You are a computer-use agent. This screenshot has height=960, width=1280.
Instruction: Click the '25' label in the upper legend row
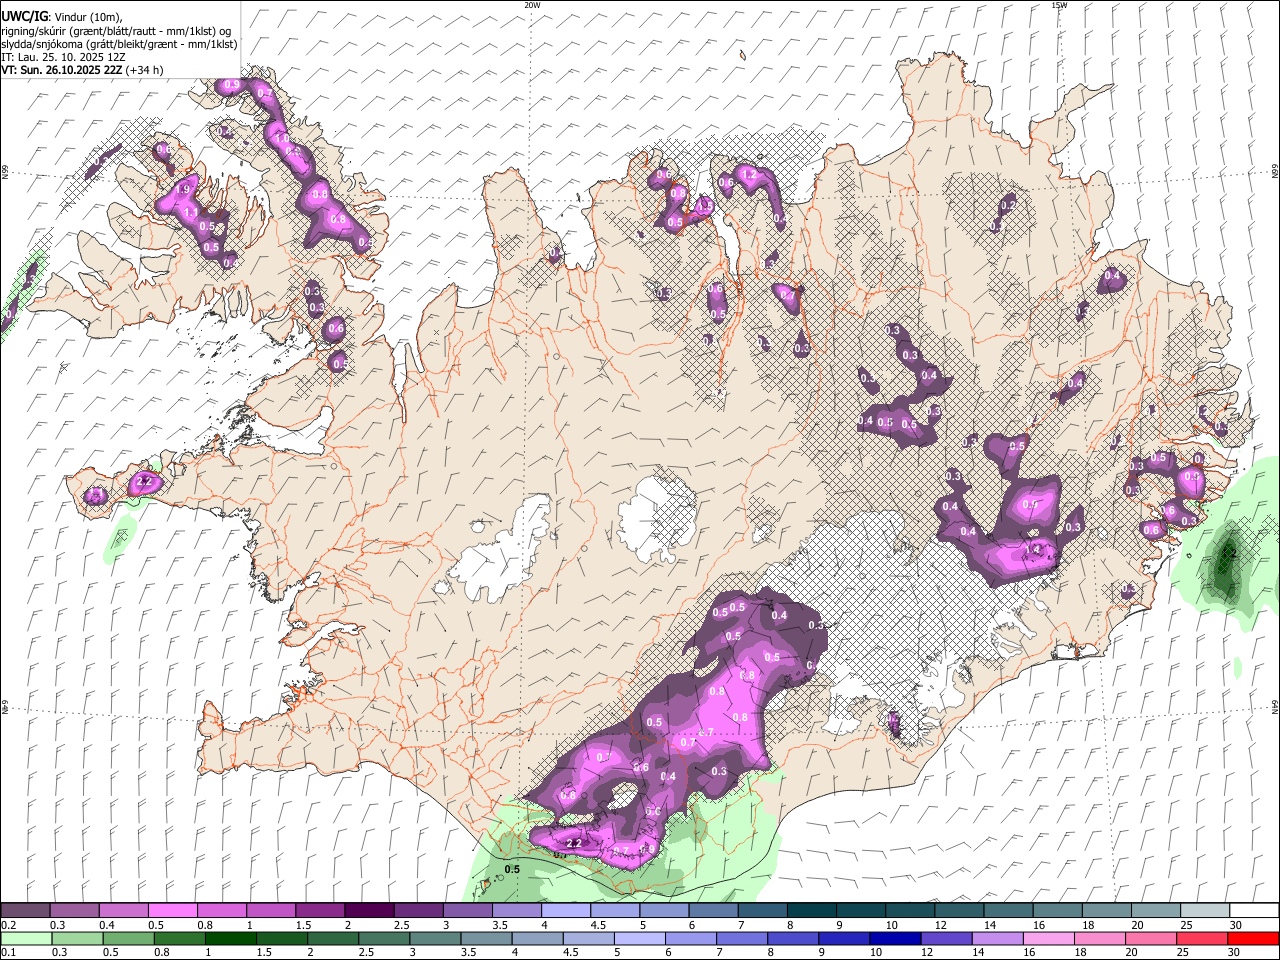click(x=1185, y=925)
